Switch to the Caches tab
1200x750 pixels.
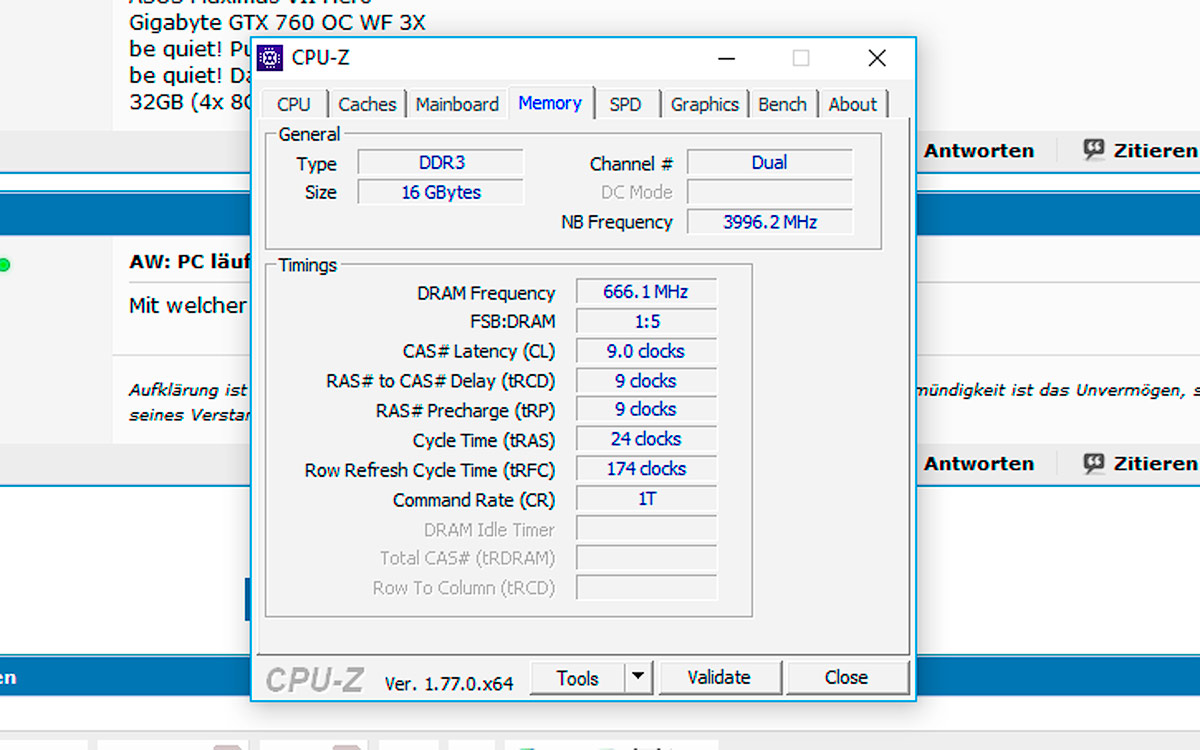(367, 104)
